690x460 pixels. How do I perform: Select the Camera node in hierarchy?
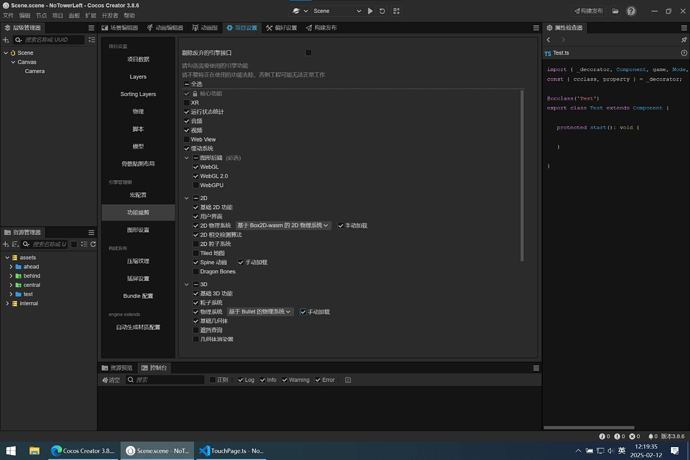[x=35, y=71]
